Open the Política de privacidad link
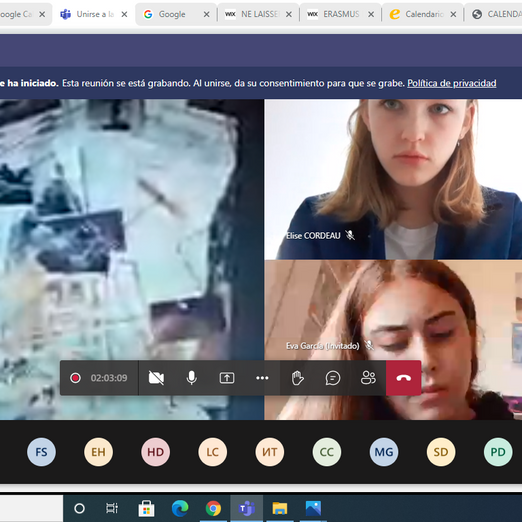This screenshot has height=522, width=522. [452, 83]
